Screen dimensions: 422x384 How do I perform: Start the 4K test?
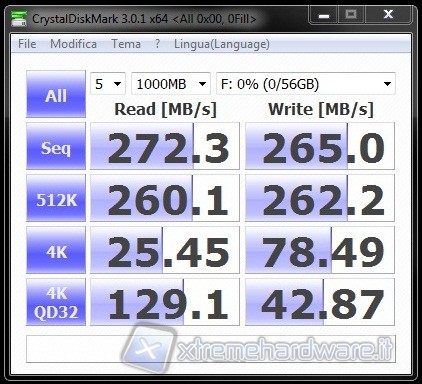tap(56, 250)
